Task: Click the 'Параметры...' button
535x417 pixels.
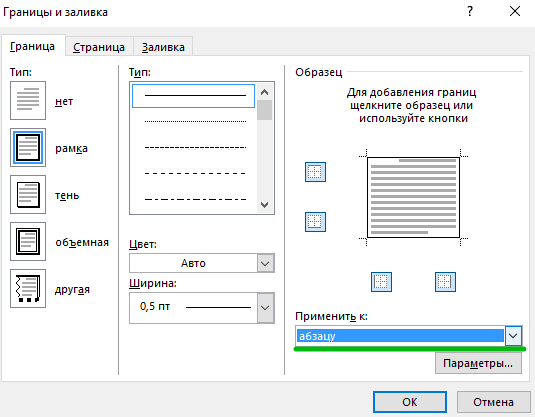Action: click(478, 363)
